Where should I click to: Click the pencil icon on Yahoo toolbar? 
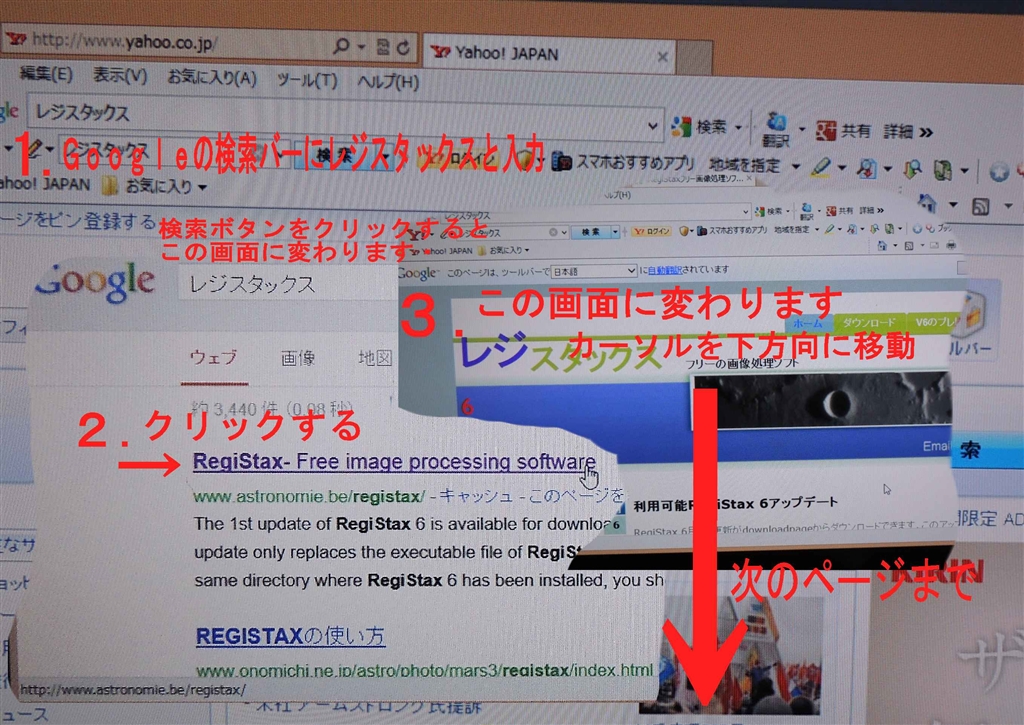point(34,148)
